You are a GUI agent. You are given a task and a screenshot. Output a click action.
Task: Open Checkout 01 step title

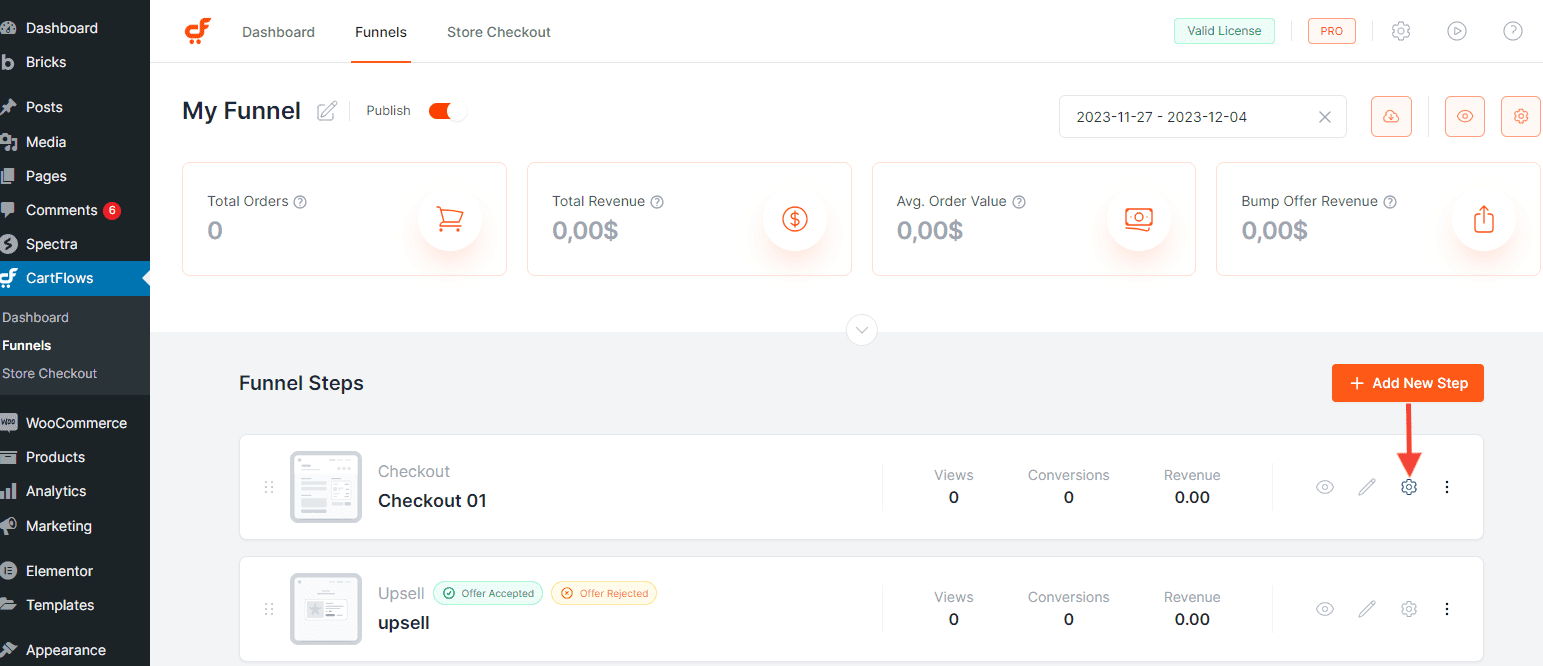[x=432, y=501]
